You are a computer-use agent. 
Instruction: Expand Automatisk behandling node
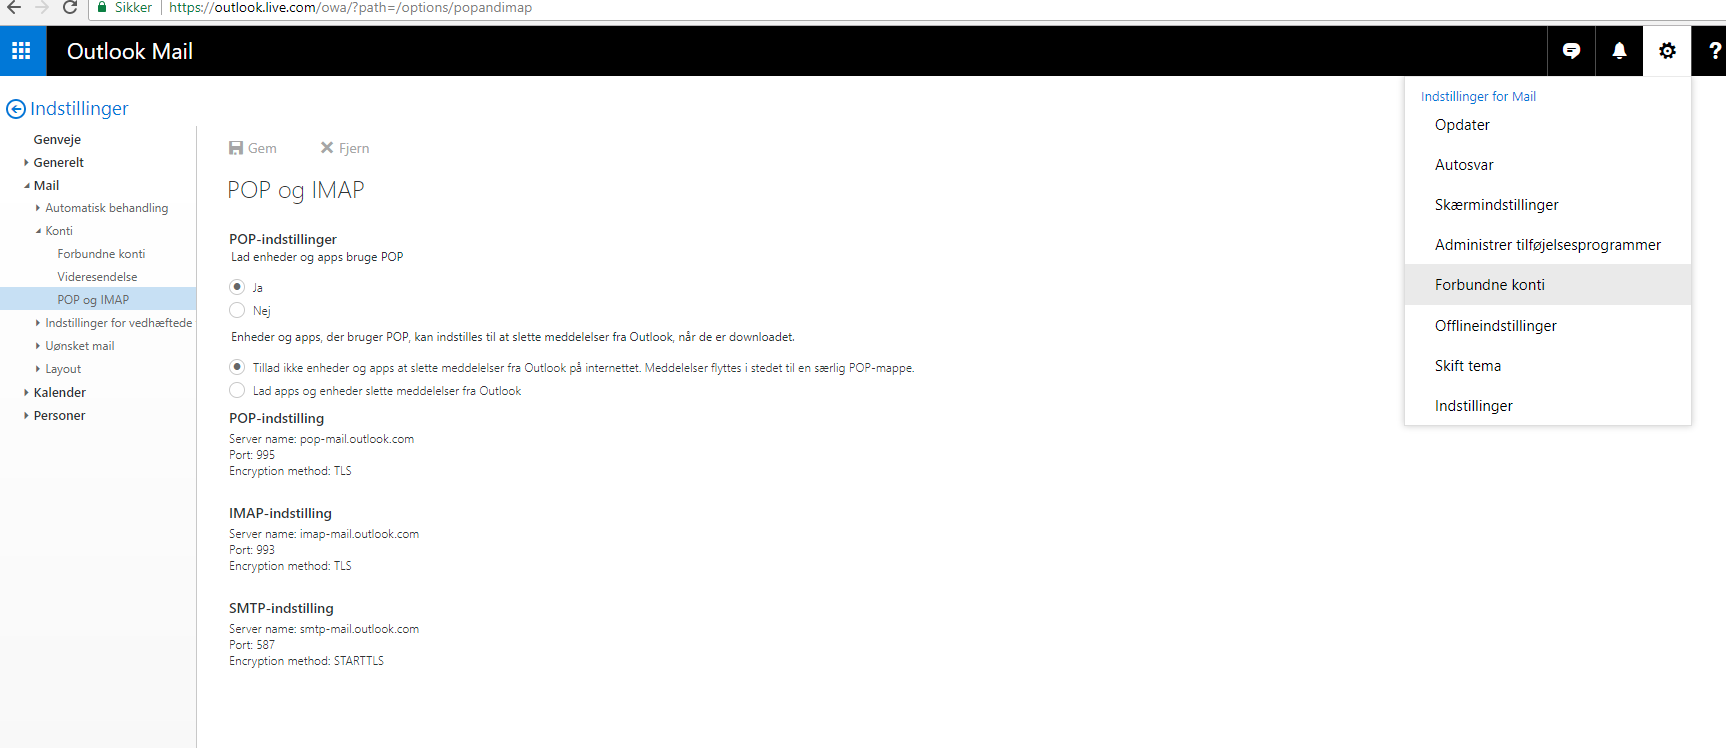[x=38, y=208]
